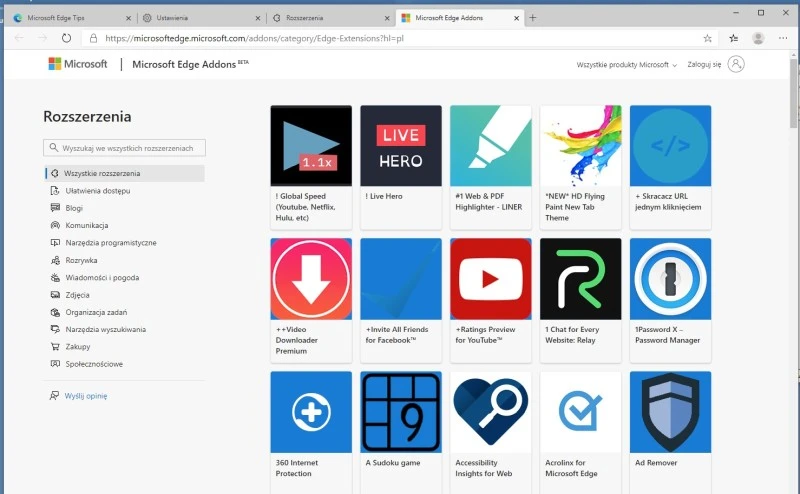800x494 pixels.
Task: Select the Komunikacja category
Action: (87, 226)
